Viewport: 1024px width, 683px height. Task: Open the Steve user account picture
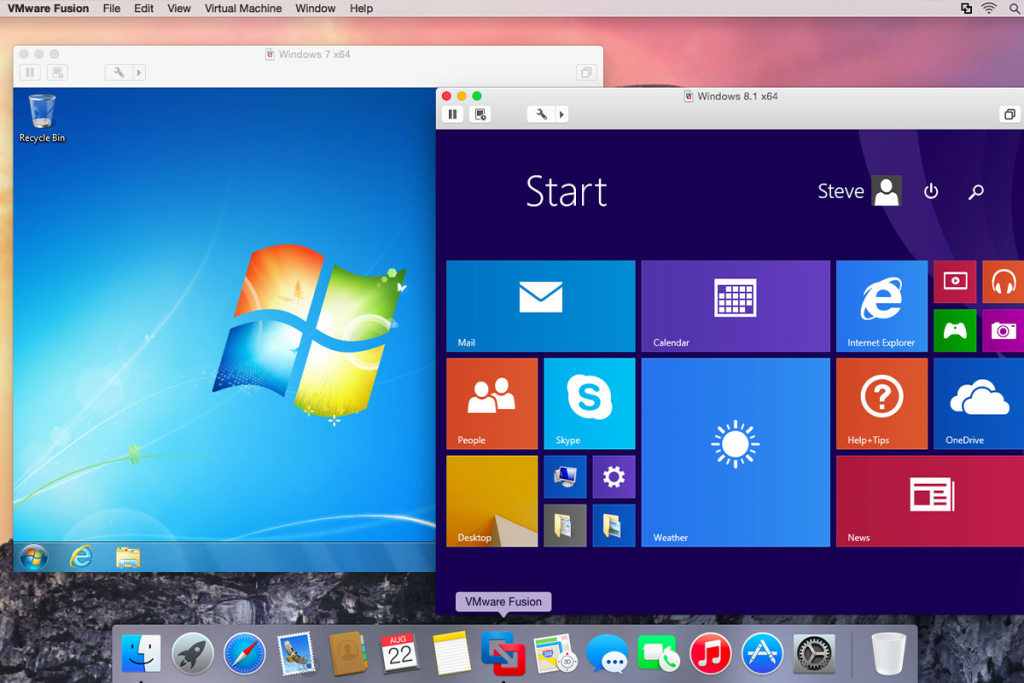886,191
